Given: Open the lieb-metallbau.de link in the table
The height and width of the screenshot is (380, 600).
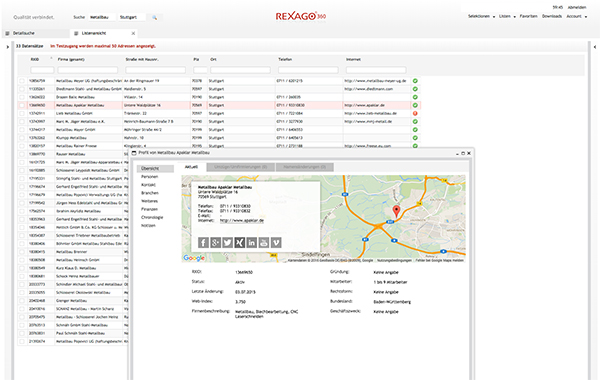Looking at the screenshot, I should click(x=370, y=114).
